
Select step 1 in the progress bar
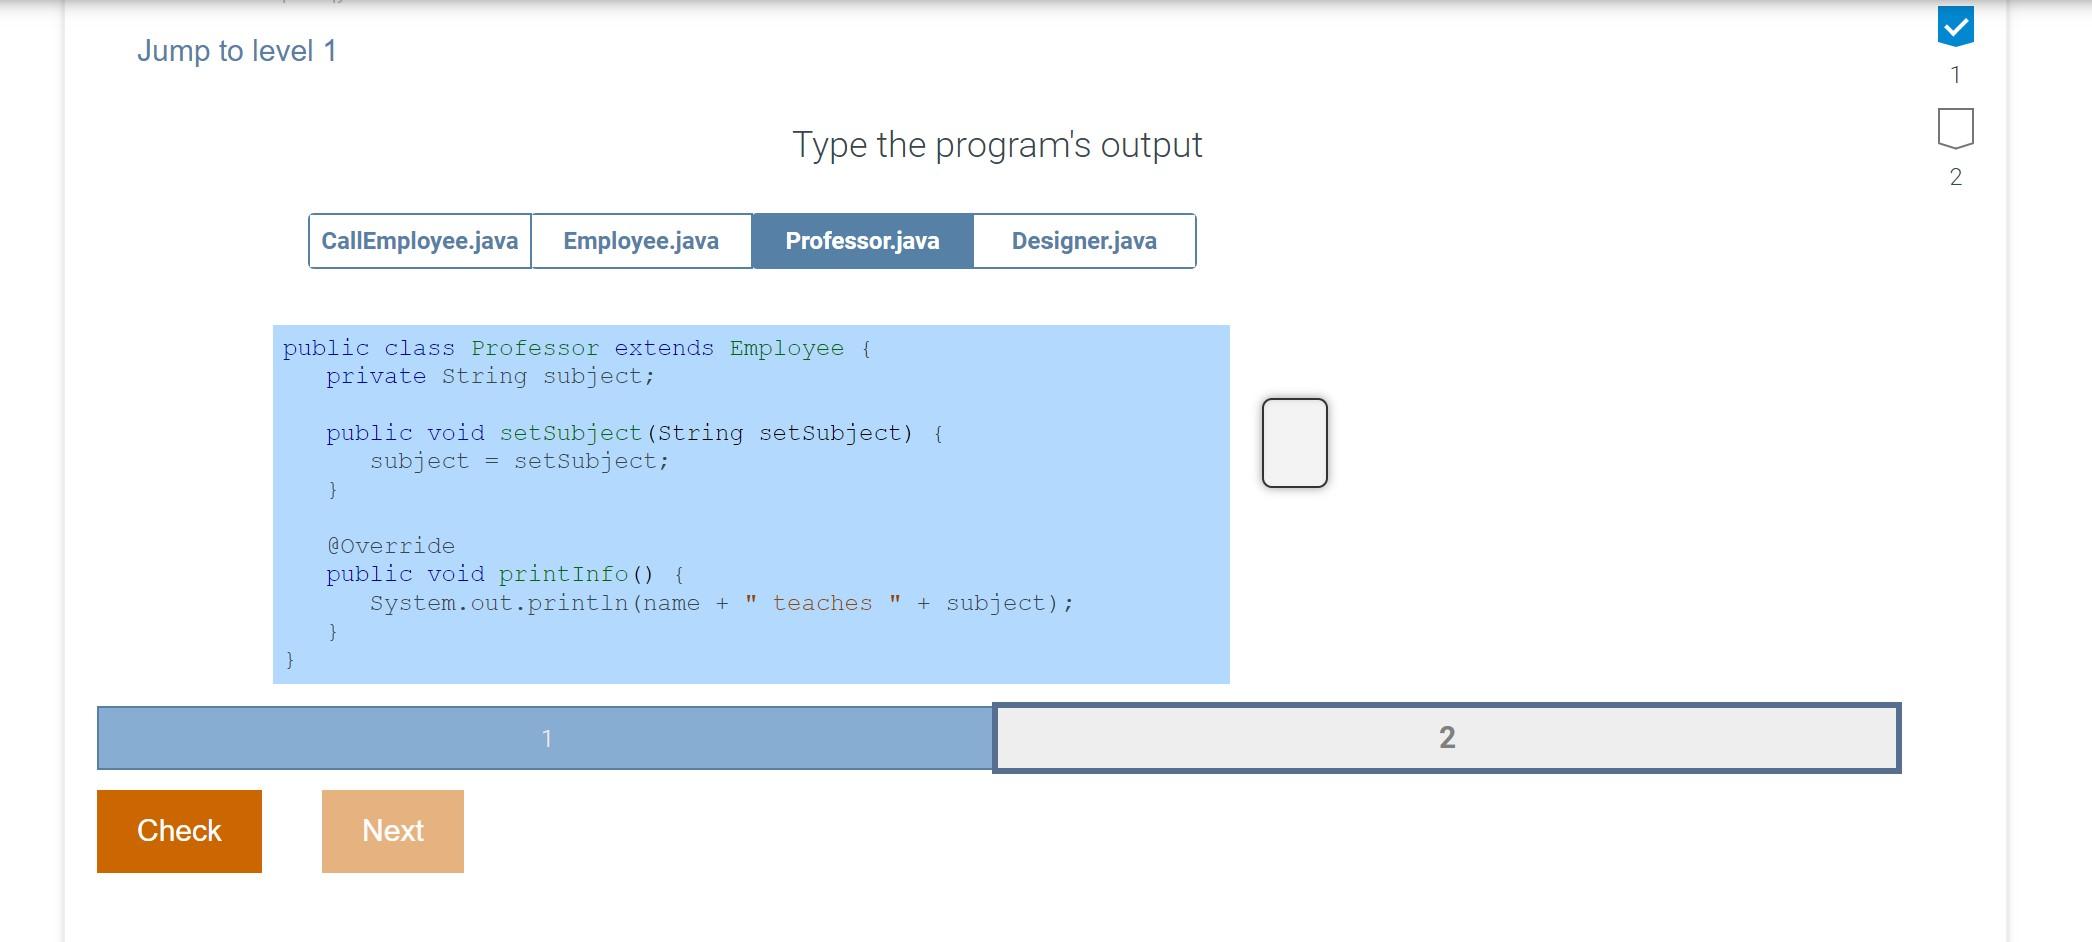tap(546, 738)
